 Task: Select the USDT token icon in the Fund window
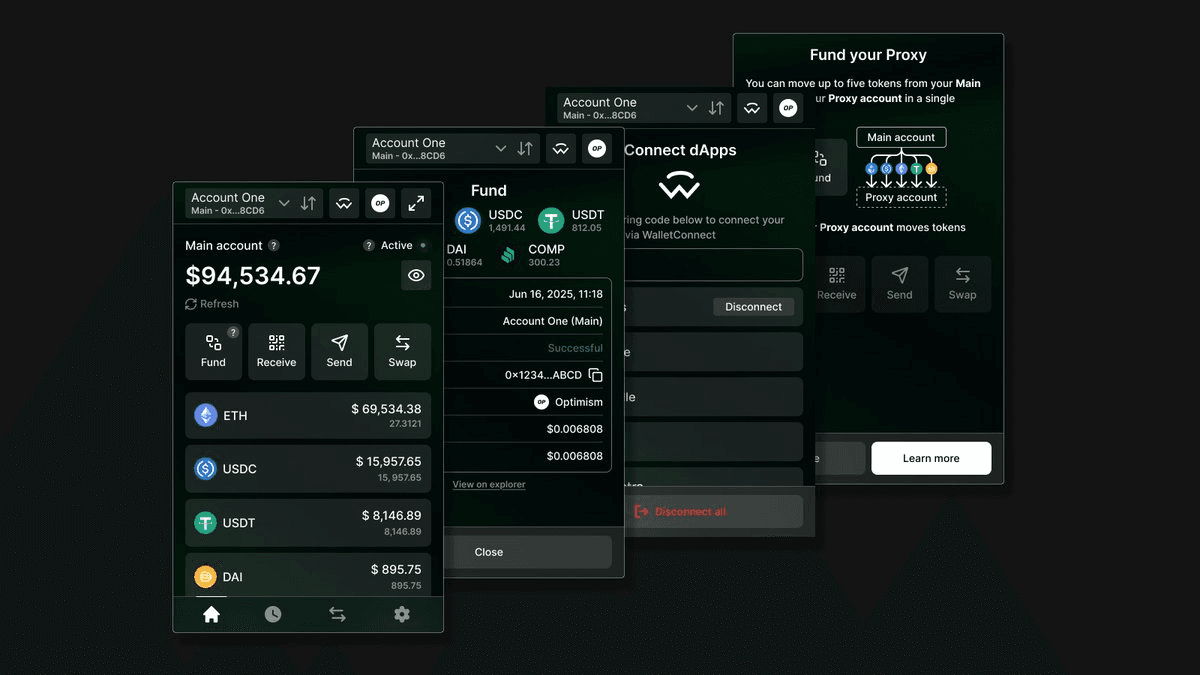coord(551,220)
